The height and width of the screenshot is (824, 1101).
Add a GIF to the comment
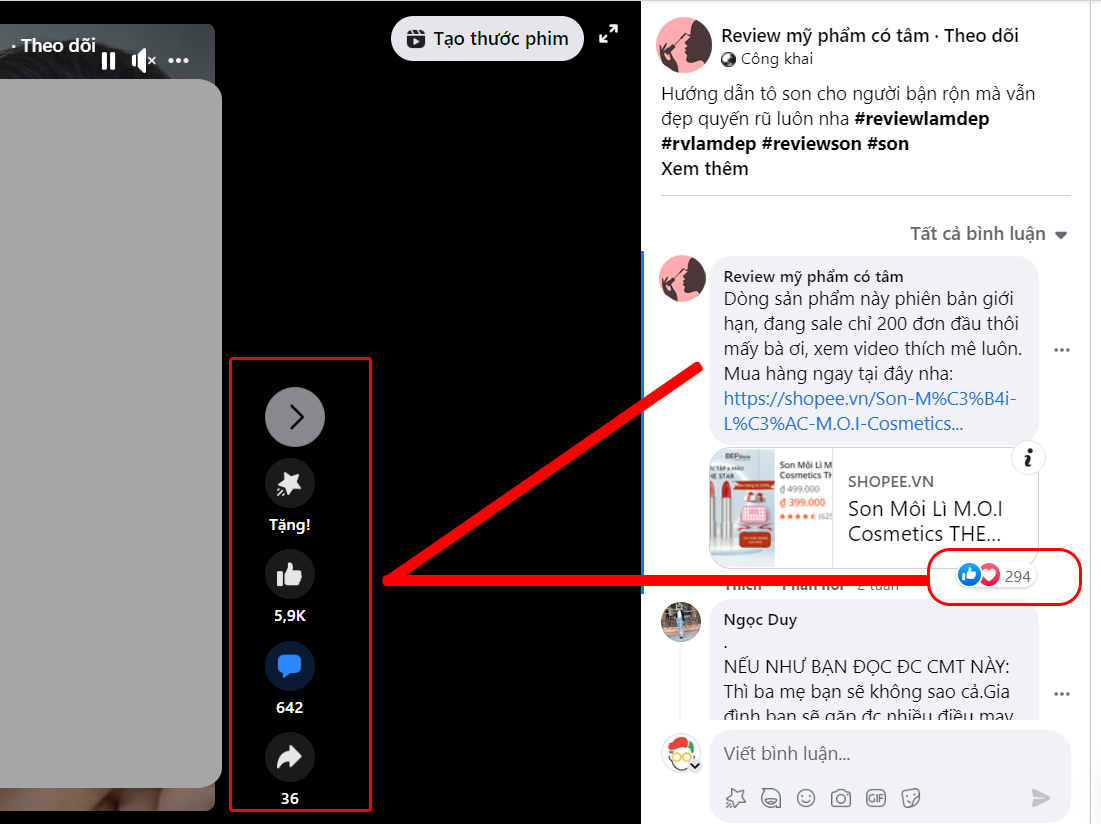point(876,798)
